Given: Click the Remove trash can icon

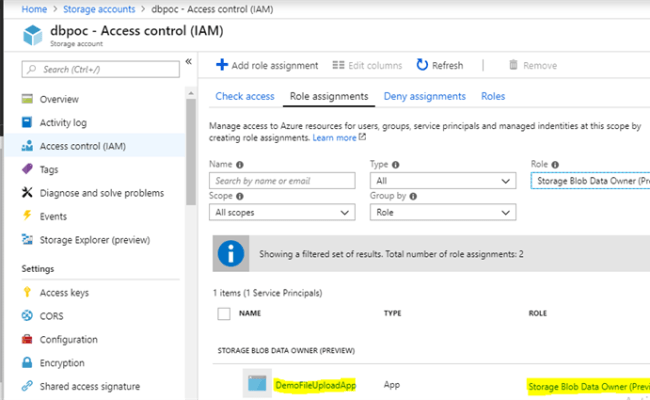Looking at the screenshot, I should [513, 65].
